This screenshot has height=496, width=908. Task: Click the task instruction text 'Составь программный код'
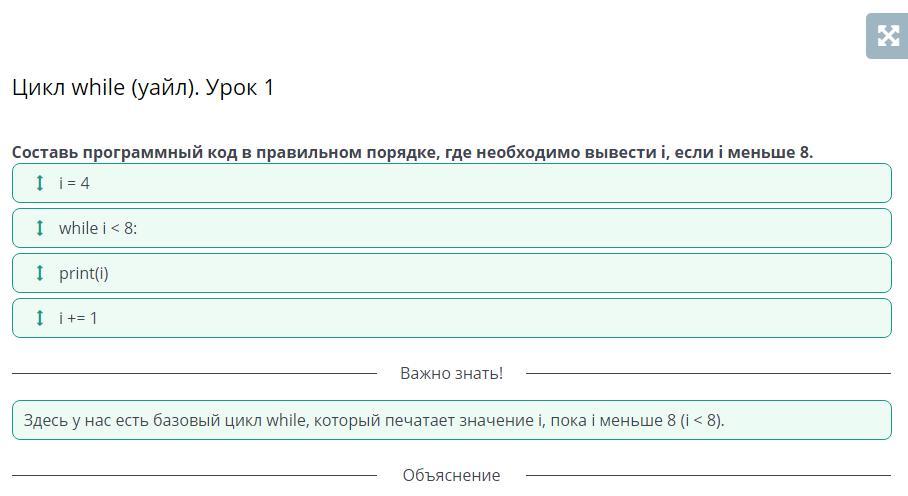click(130, 152)
